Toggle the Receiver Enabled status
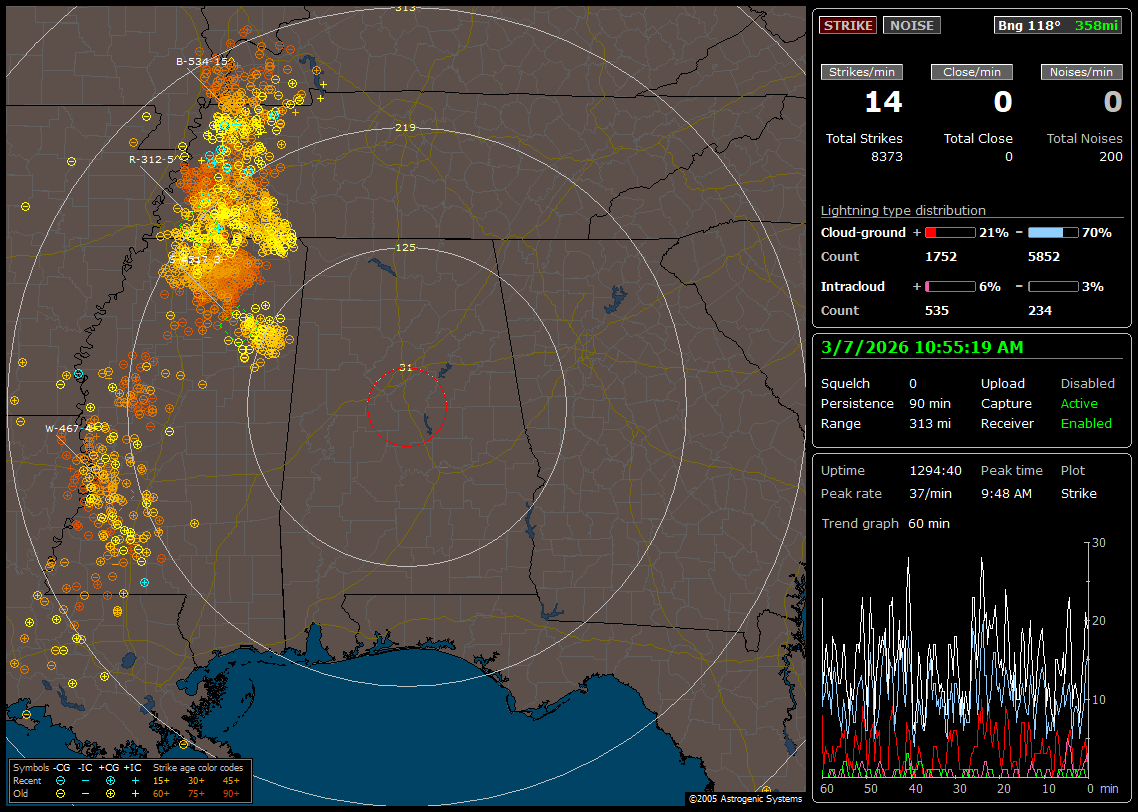This screenshot has height=812, width=1138. pyautogui.click(x=1085, y=423)
